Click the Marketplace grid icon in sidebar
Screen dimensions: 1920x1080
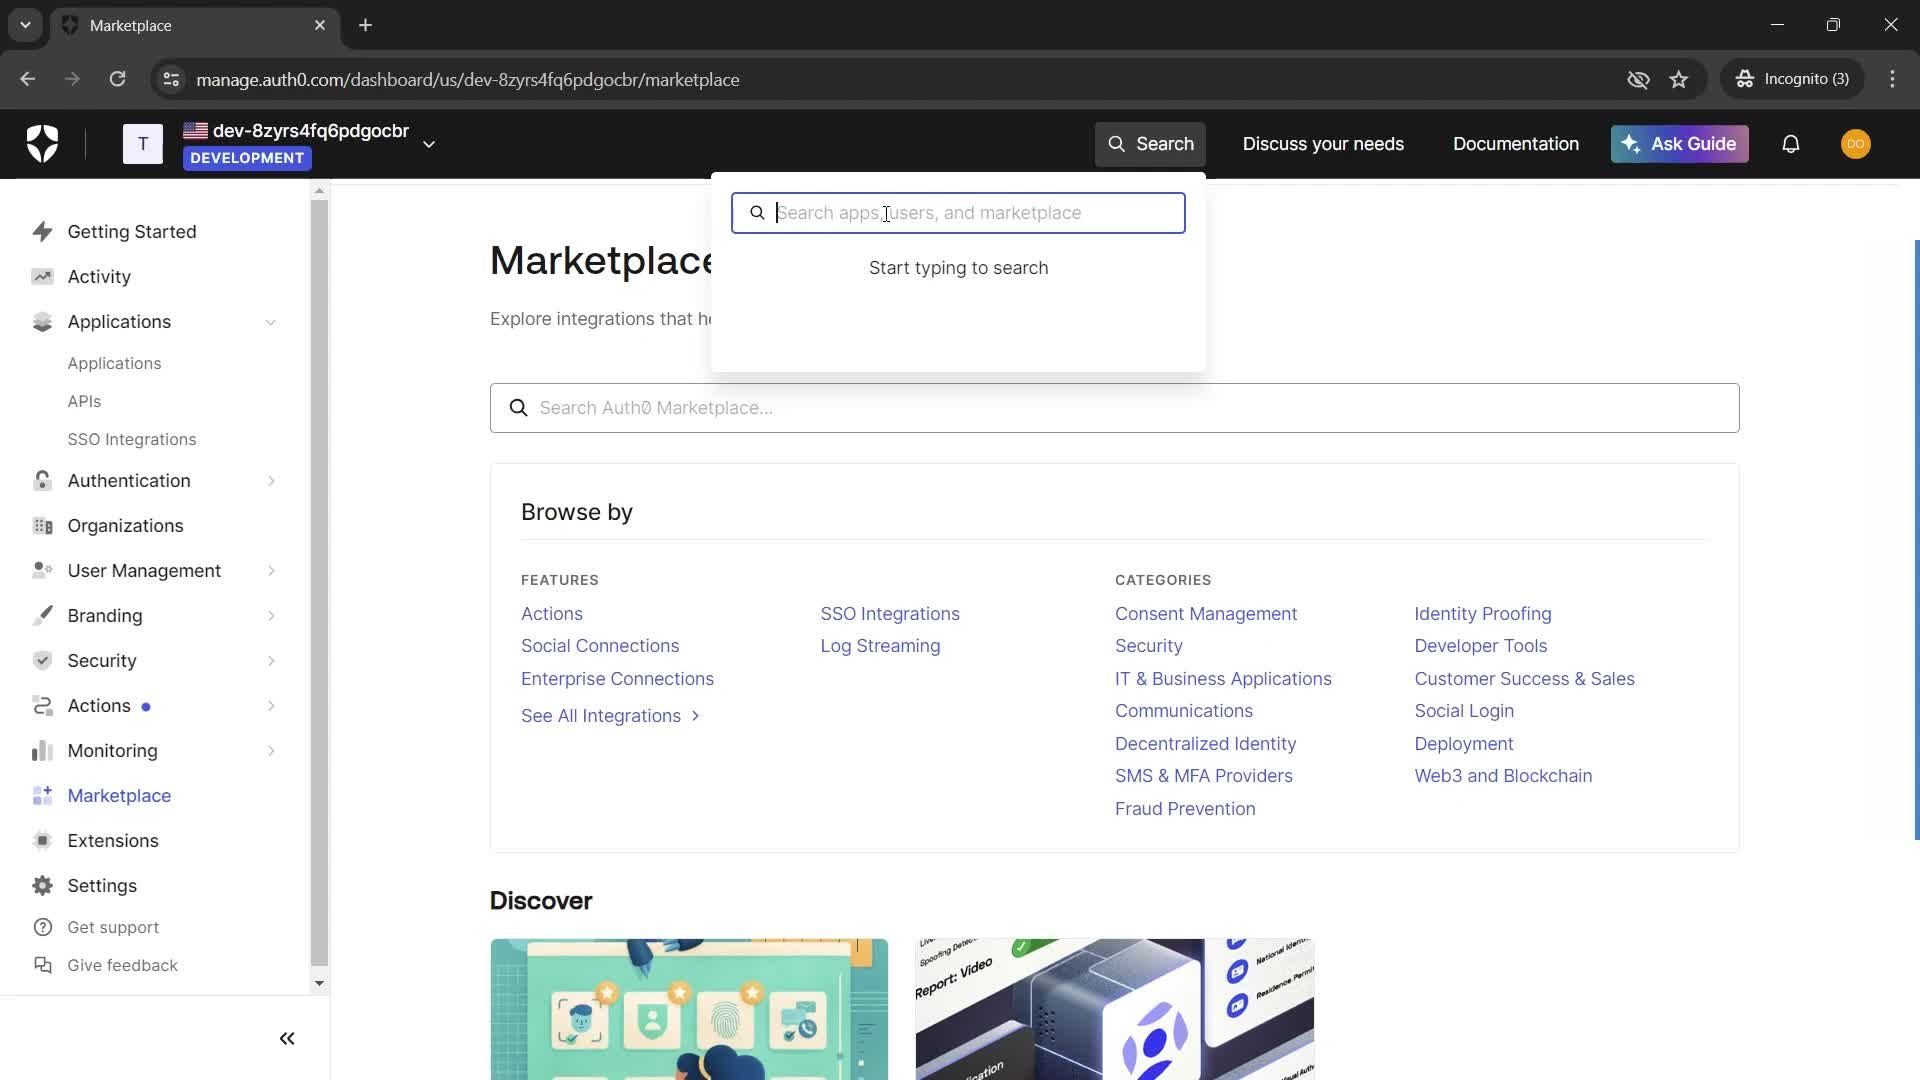[x=42, y=796]
